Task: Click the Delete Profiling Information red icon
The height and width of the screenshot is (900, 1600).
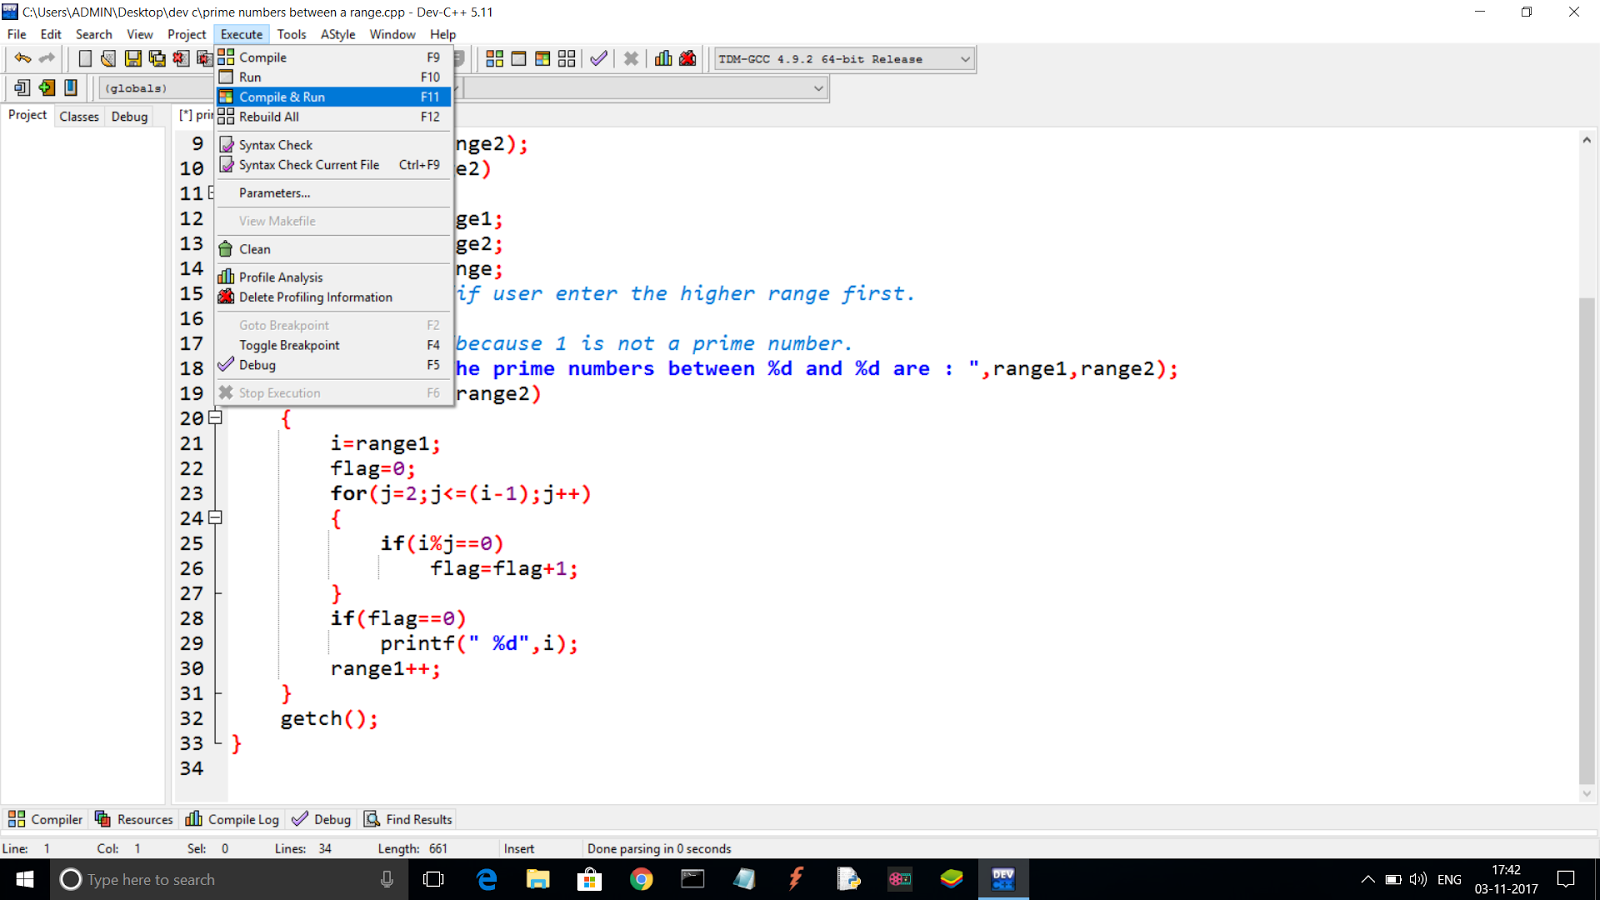Action: (687, 58)
